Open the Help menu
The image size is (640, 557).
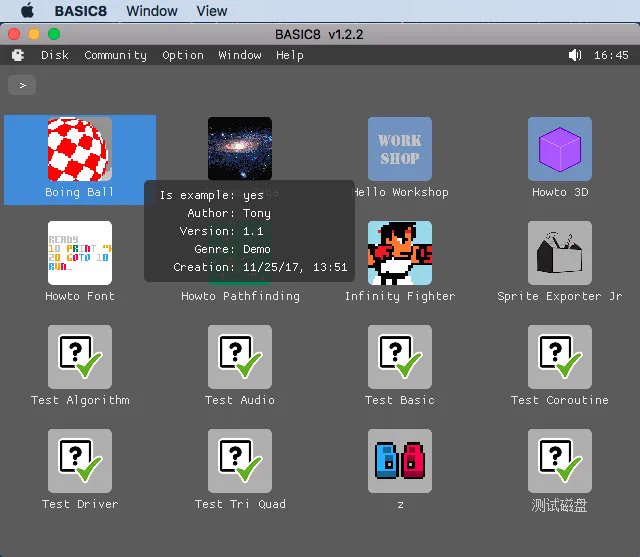click(290, 55)
